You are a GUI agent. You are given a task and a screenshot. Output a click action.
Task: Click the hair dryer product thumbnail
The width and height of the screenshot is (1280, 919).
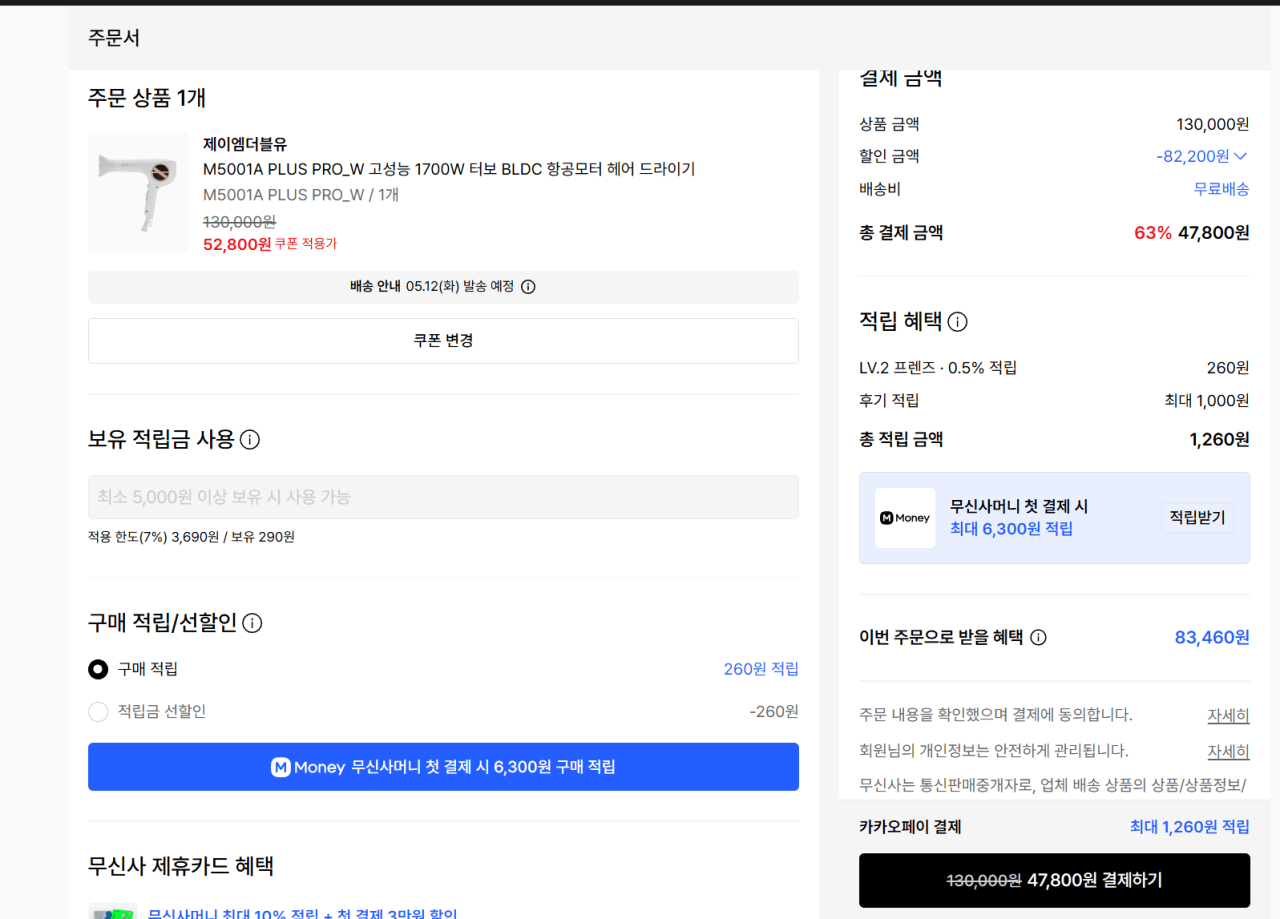[x=138, y=193]
